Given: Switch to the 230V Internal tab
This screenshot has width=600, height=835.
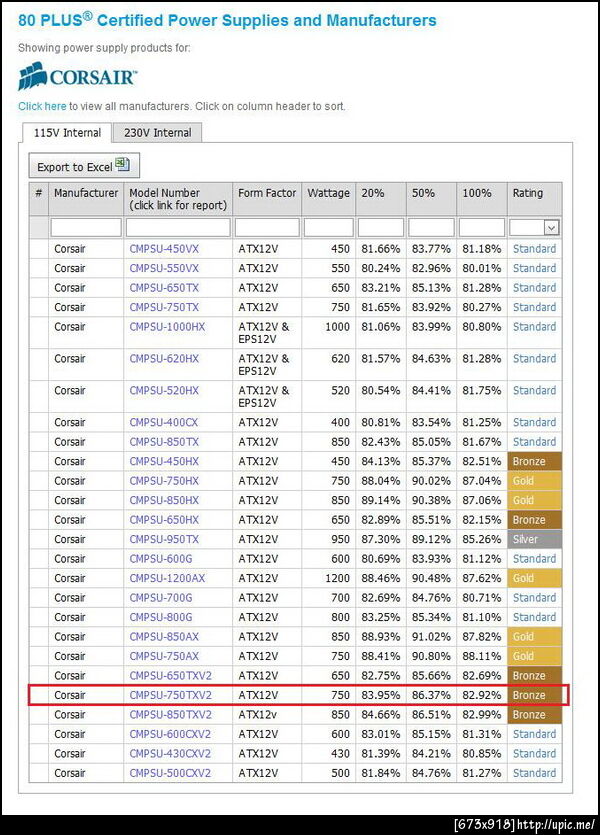Looking at the screenshot, I should point(158,133).
